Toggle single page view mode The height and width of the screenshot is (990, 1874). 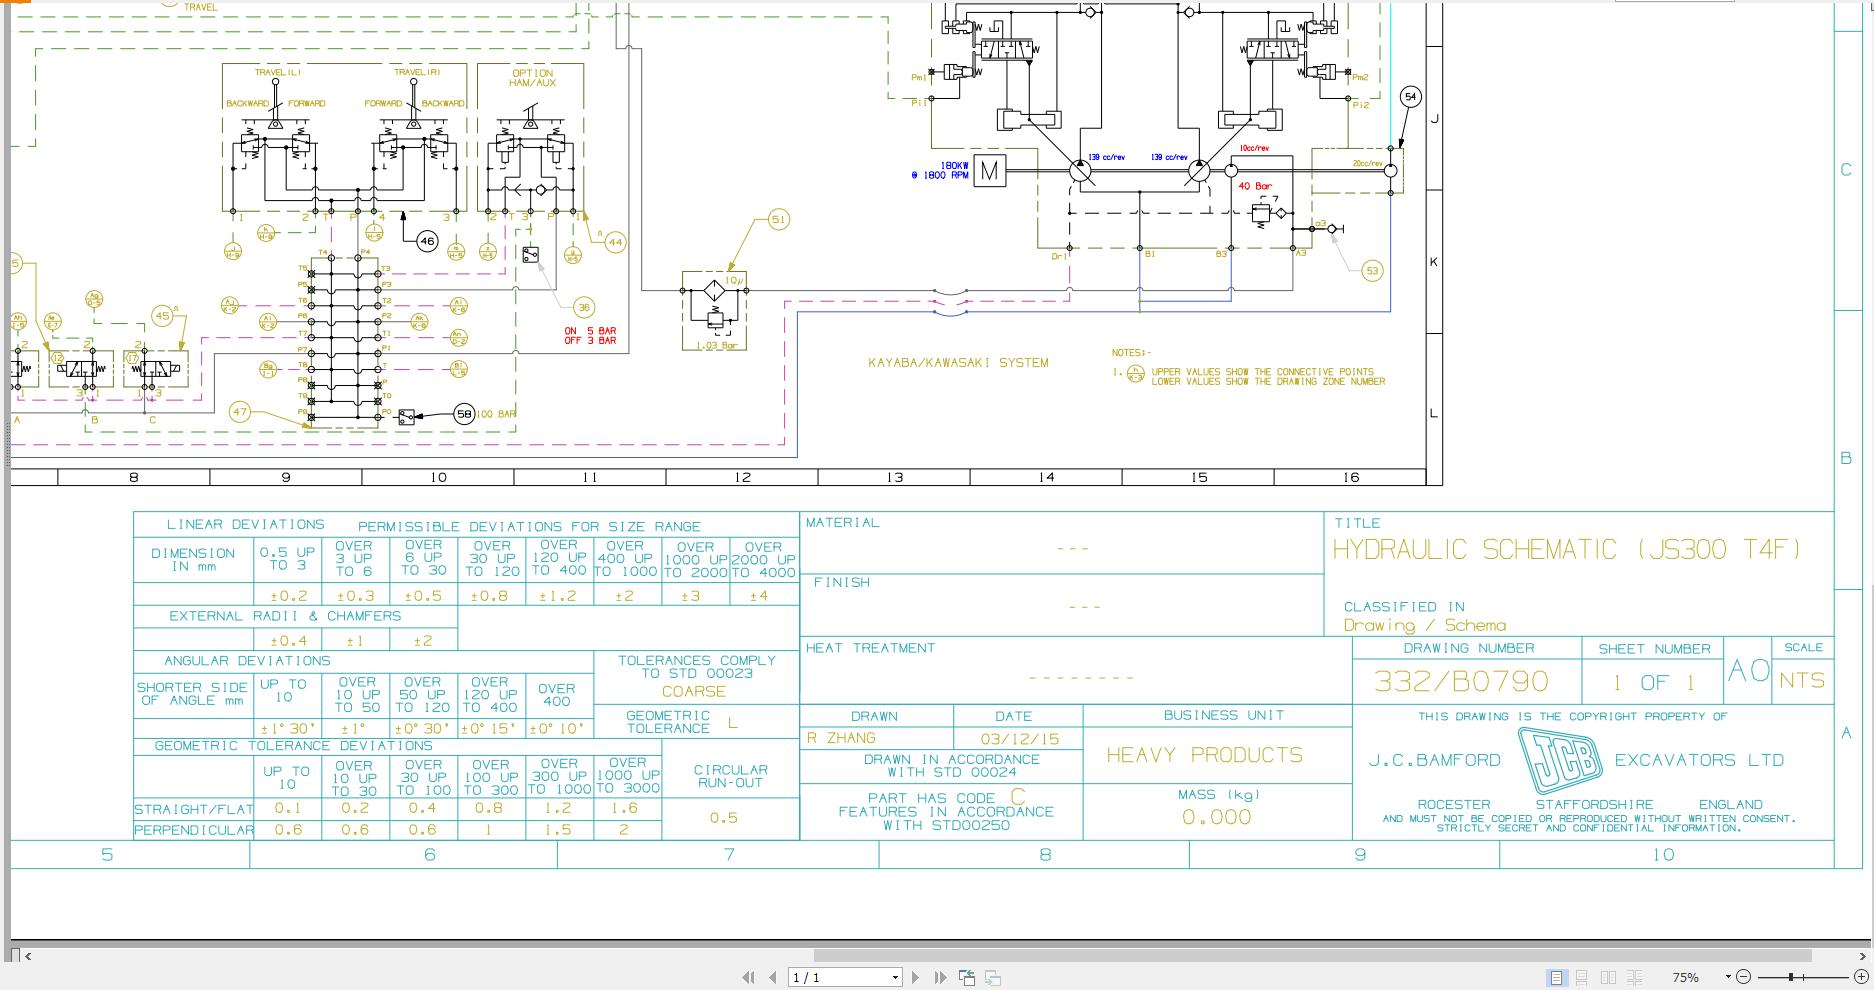pos(1557,976)
